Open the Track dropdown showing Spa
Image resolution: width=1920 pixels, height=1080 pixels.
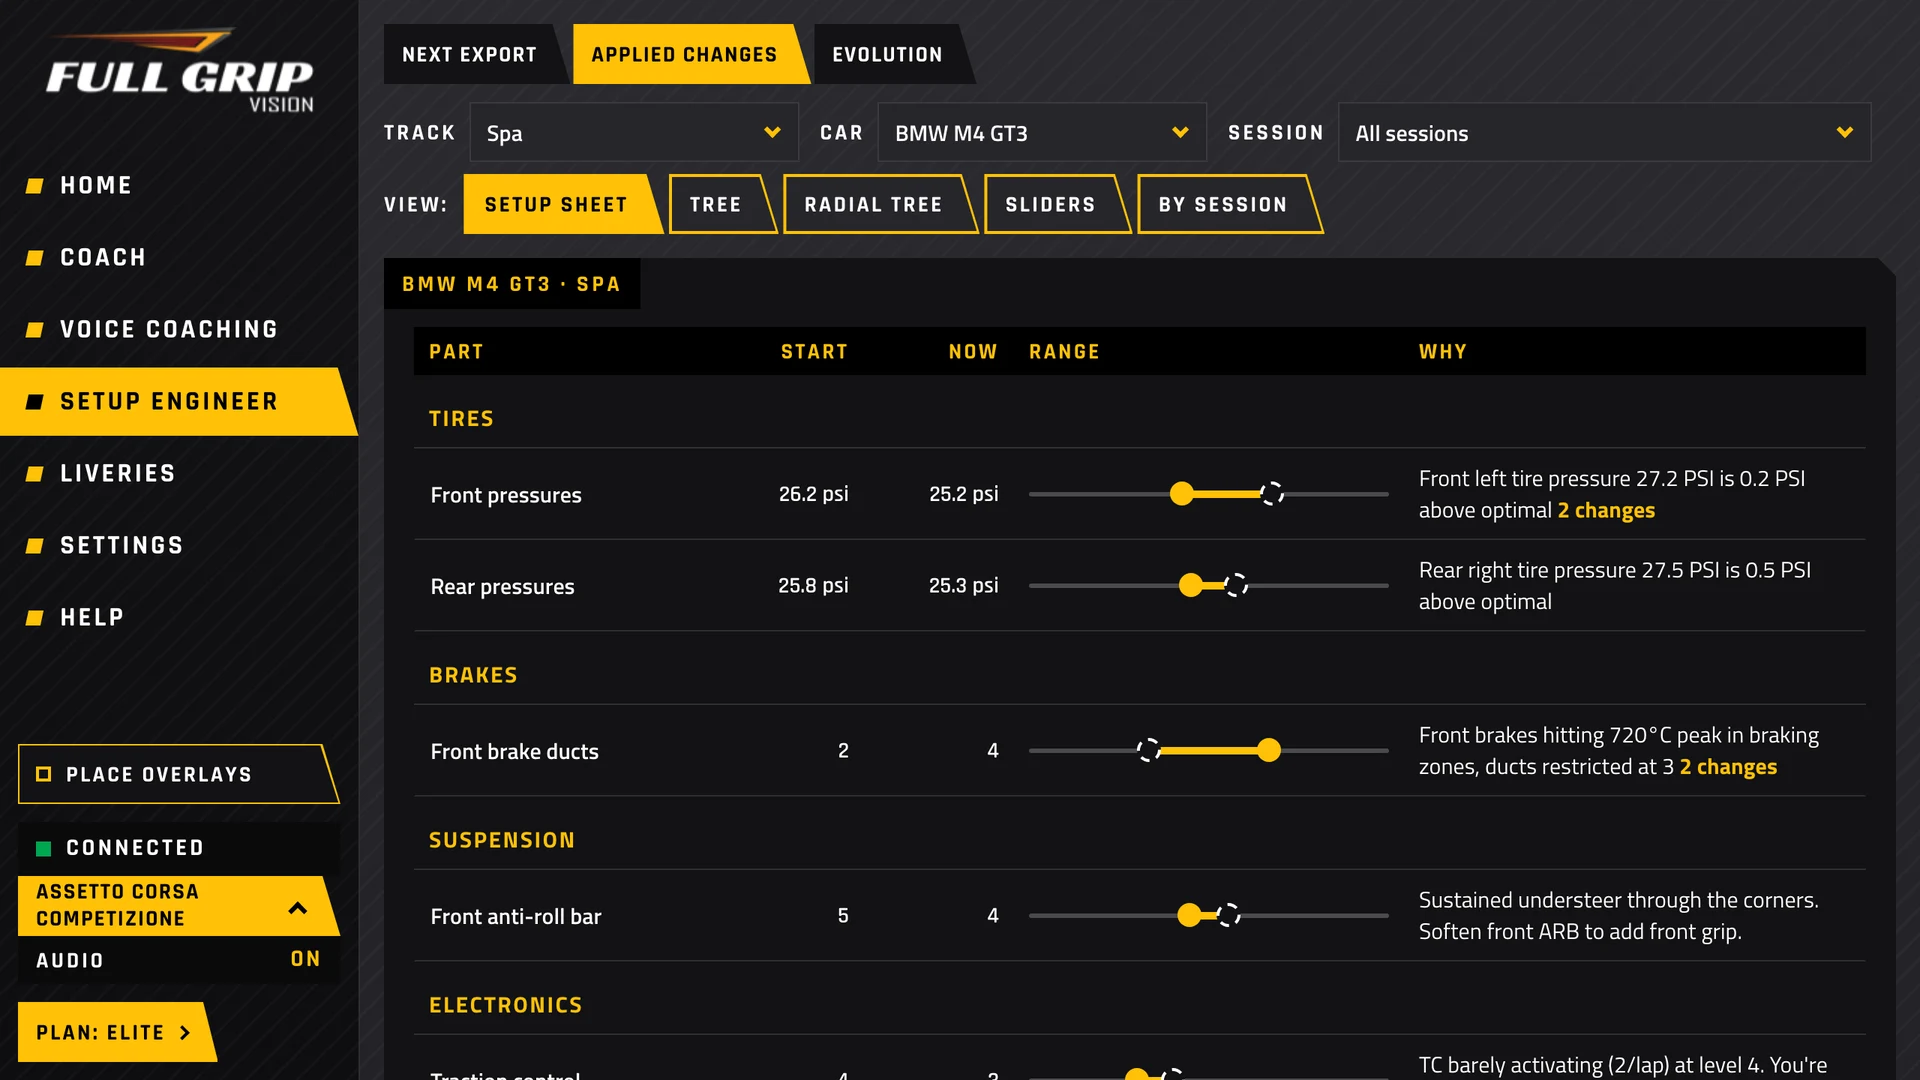click(x=634, y=133)
